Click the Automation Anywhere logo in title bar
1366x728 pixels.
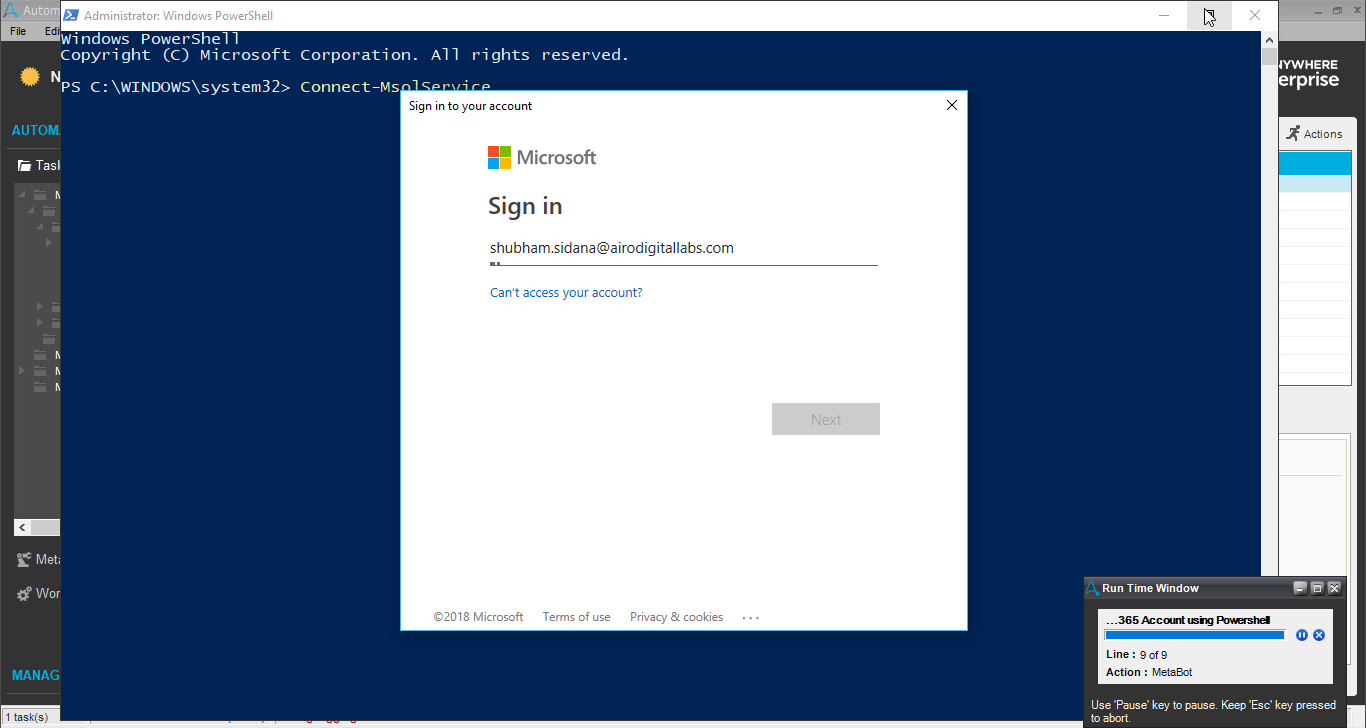click(11, 11)
